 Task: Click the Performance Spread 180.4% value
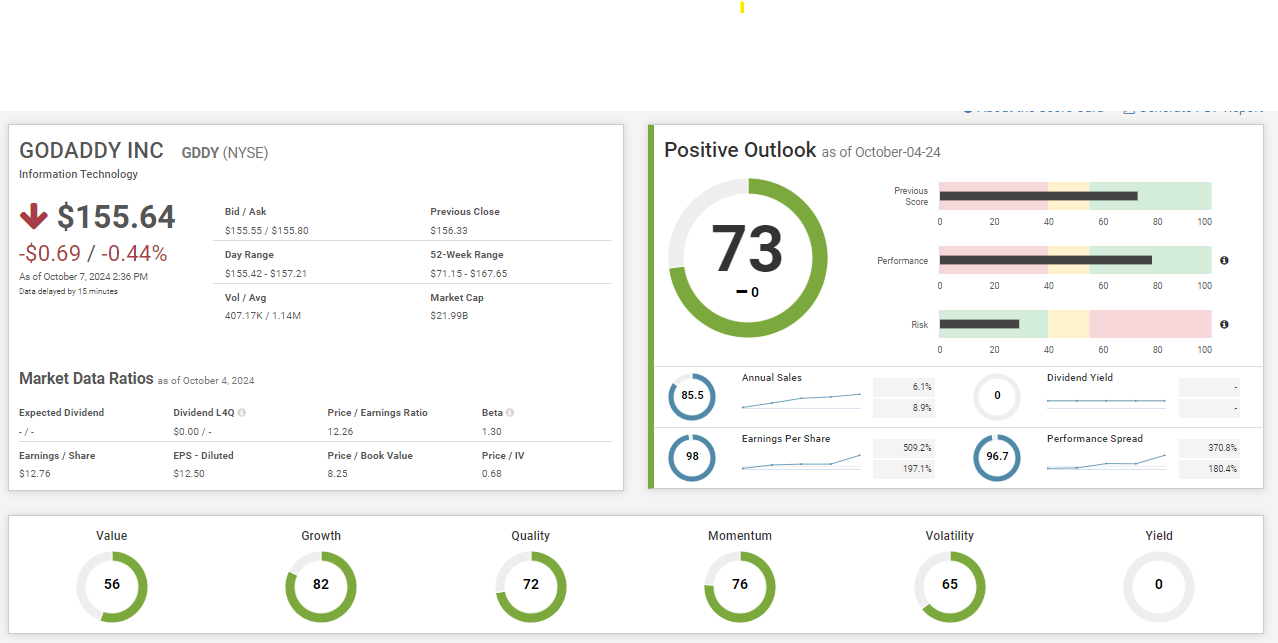tap(1222, 468)
